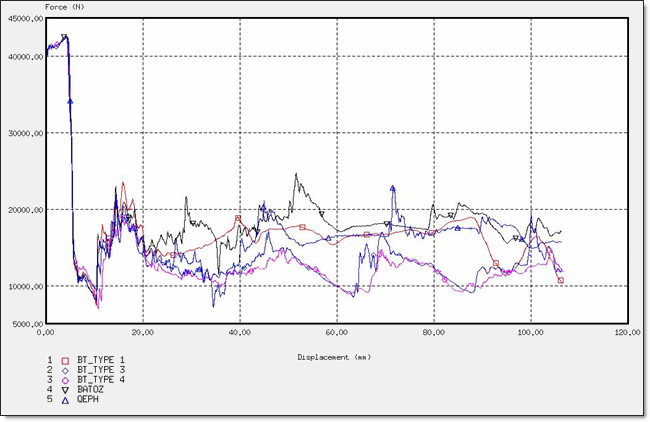Image resolution: width=650 pixels, height=422 pixels.
Task: Click the blue diamond BT_TYPE 3 legend marker
Action: tap(66, 370)
